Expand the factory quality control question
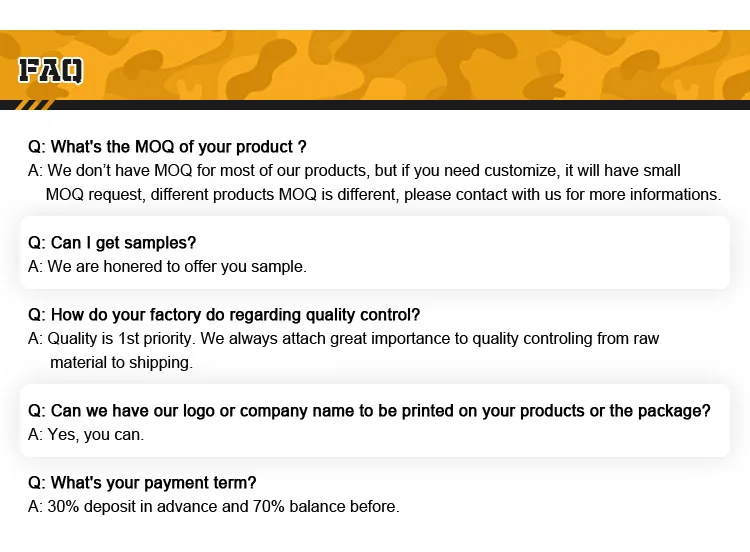 click(x=224, y=314)
